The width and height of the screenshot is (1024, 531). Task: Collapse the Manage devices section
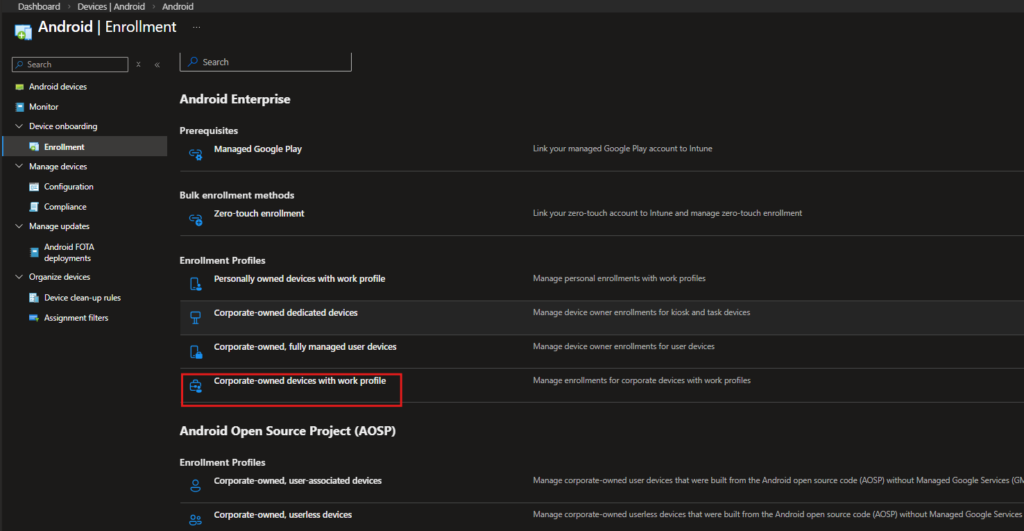click(19, 167)
